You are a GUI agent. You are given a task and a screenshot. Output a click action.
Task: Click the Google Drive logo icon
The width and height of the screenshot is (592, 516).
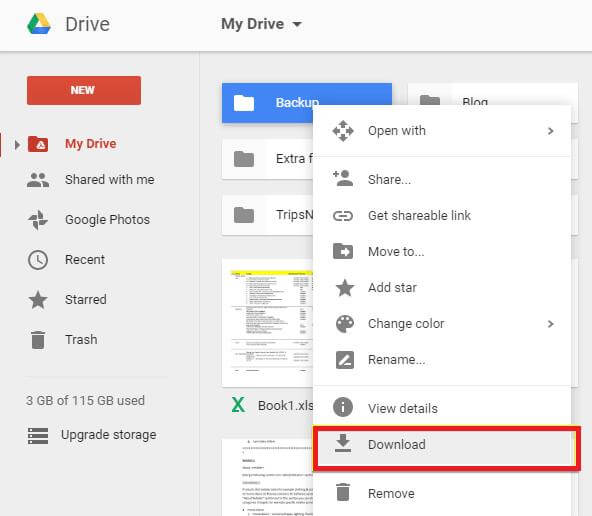[39, 23]
